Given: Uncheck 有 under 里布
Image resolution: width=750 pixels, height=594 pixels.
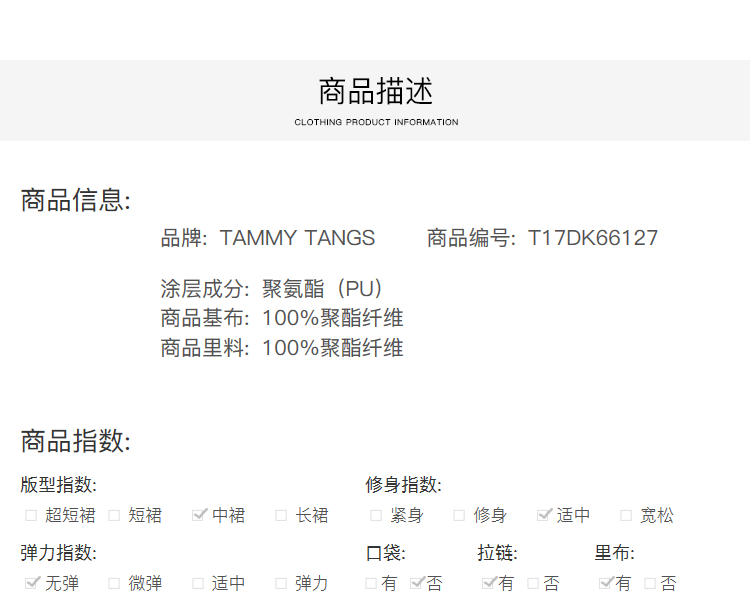Looking at the screenshot, I should pyautogui.click(x=605, y=583).
